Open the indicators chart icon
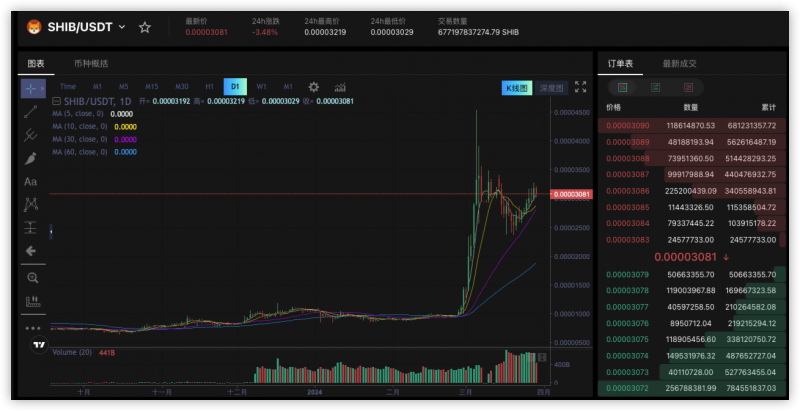This screenshot has width=800, height=411. point(340,87)
